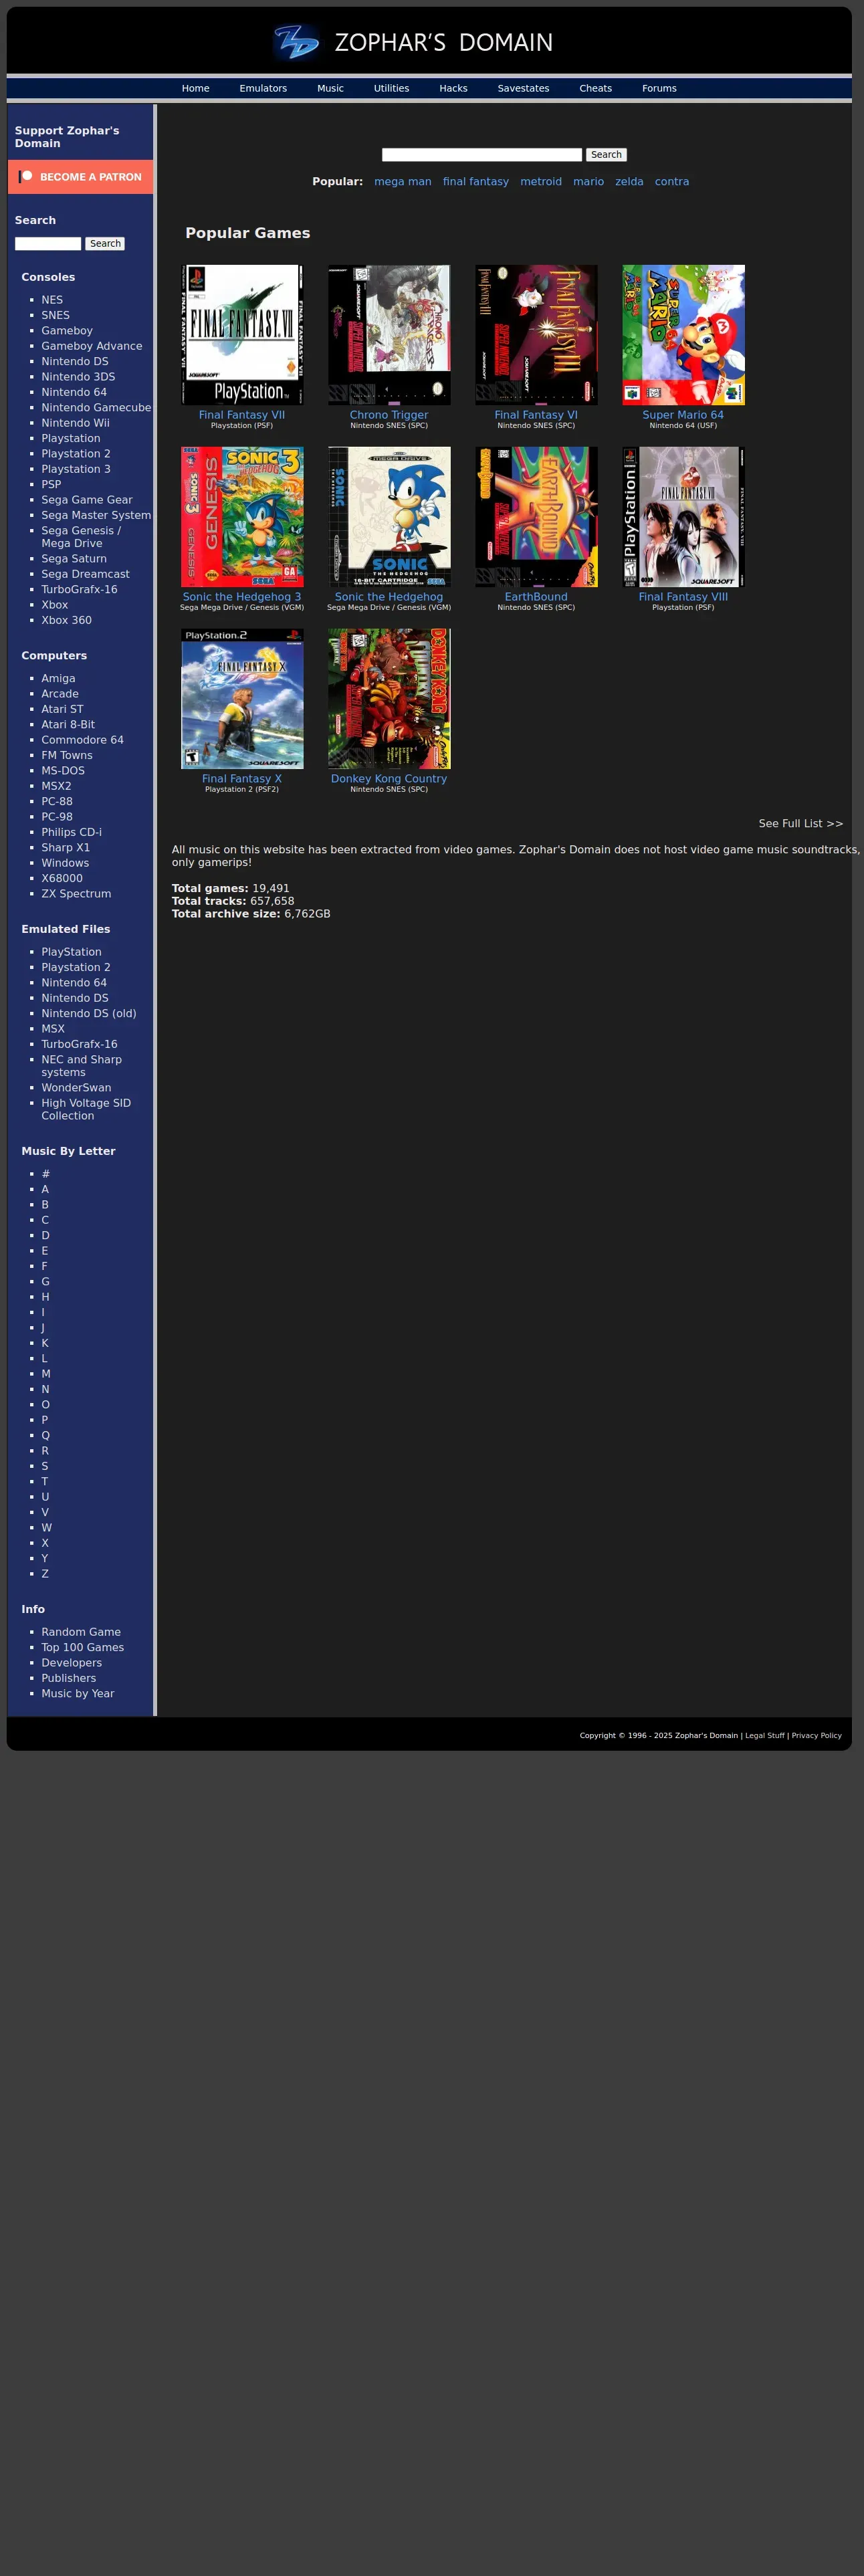The image size is (864, 2576).
Task: Follow the 'See Full List >>' link
Action: (x=801, y=824)
